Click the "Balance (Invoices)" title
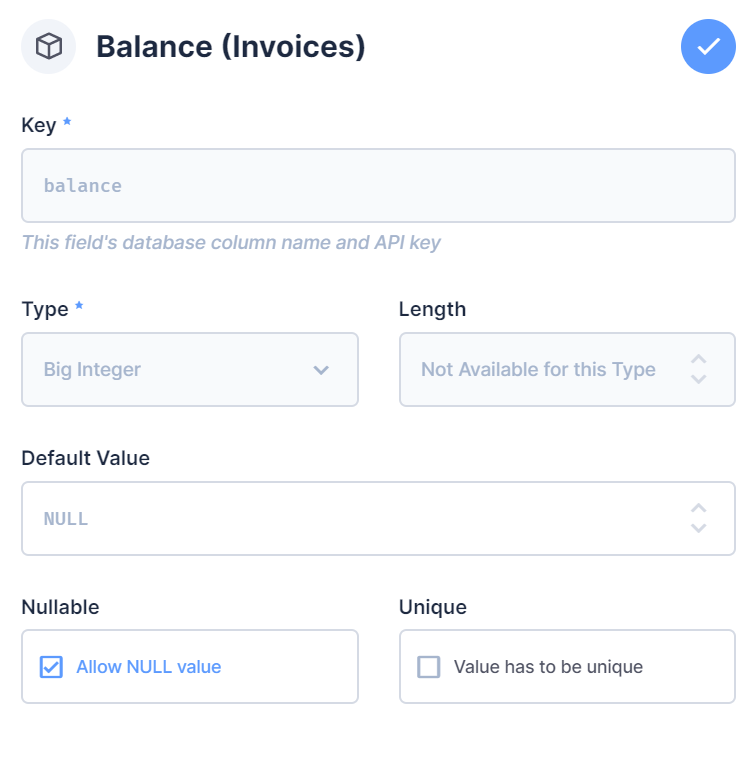This screenshot has width=753, height=762. point(230,47)
